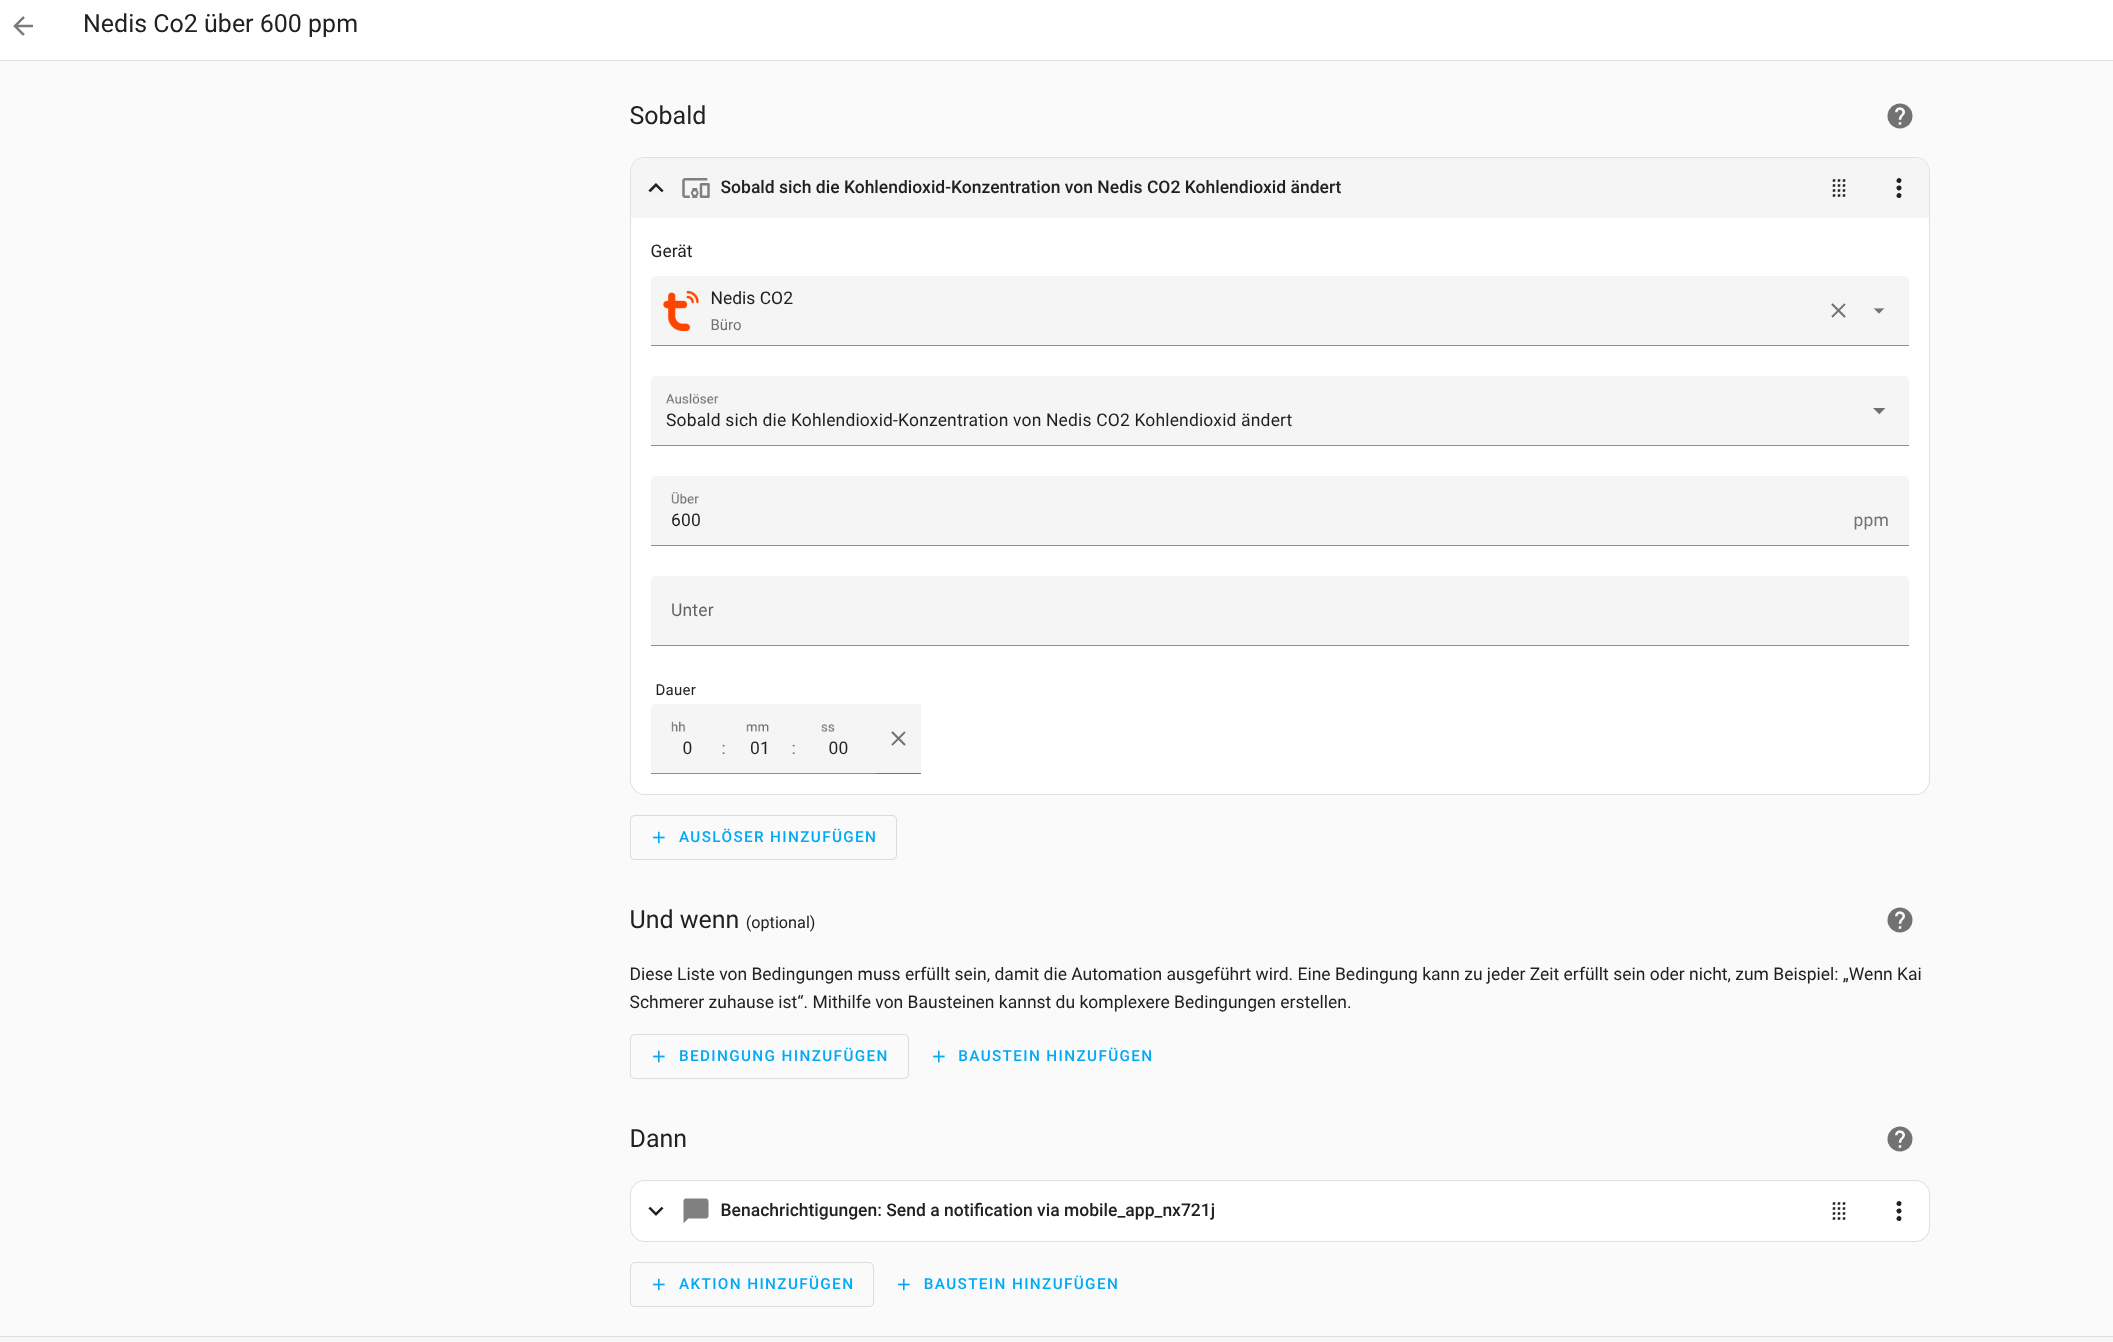Image resolution: width=2113 pixels, height=1342 pixels.
Task: Open help for the Dann section
Action: point(1899,1139)
